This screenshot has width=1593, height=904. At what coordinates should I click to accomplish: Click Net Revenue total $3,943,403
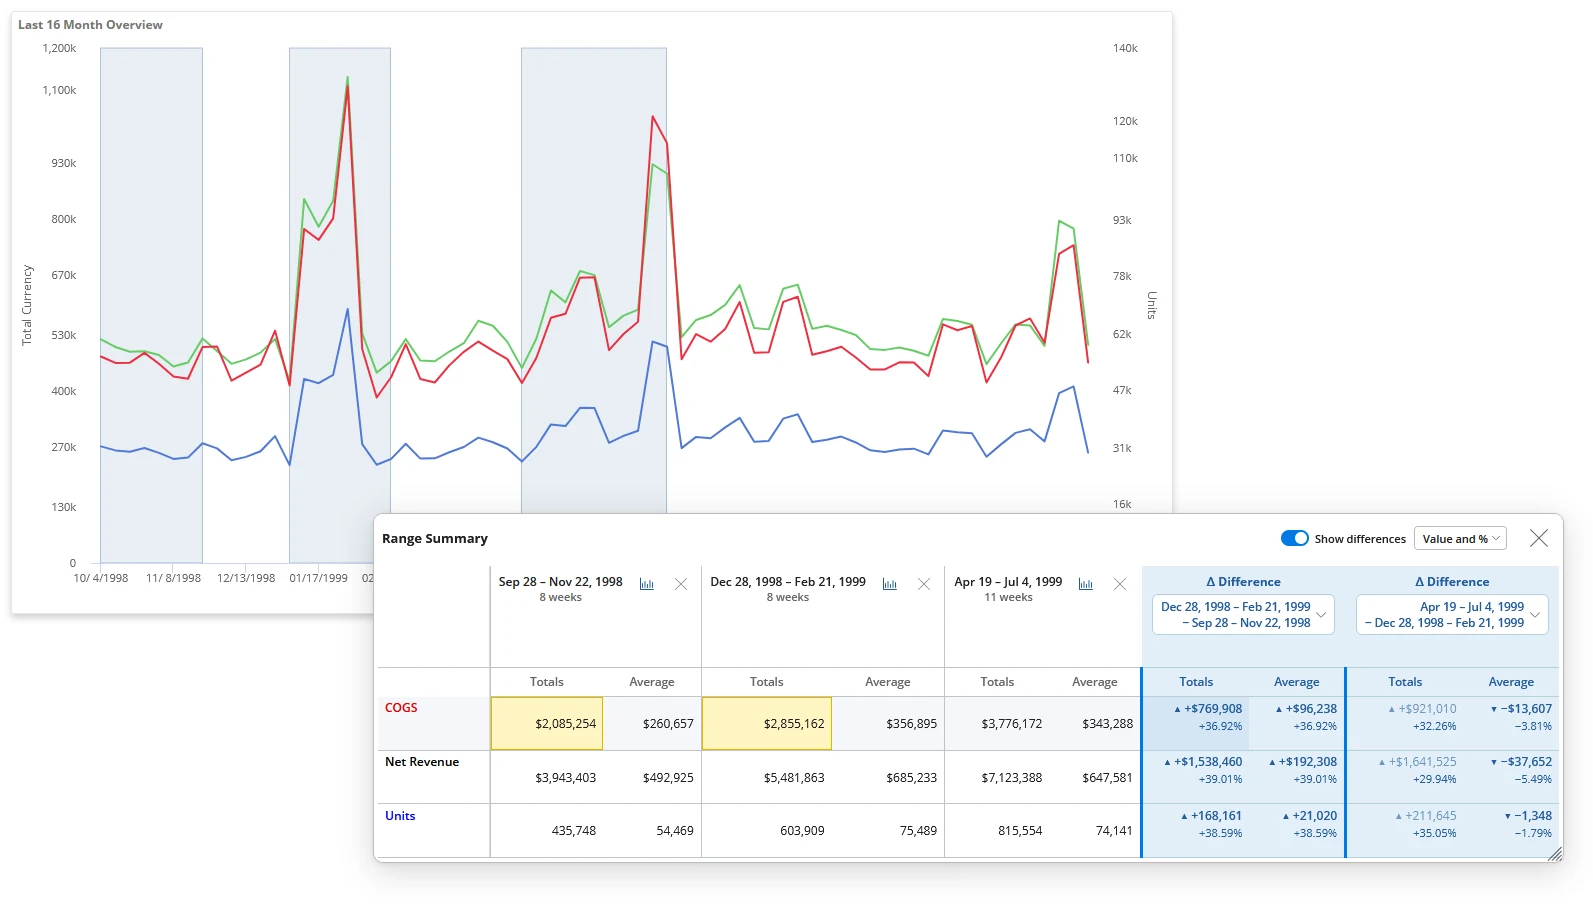coord(565,778)
